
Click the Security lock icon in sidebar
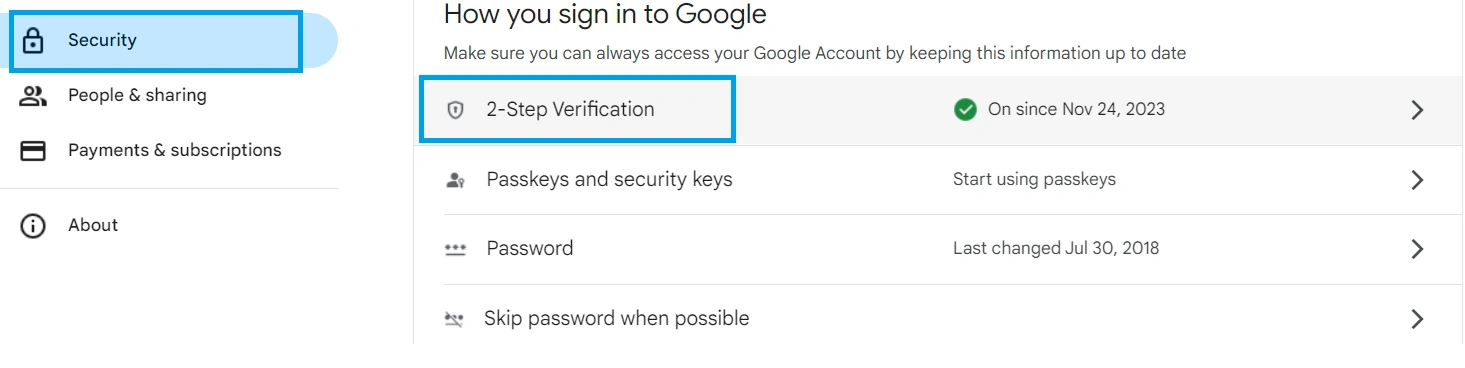tap(33, 41)
